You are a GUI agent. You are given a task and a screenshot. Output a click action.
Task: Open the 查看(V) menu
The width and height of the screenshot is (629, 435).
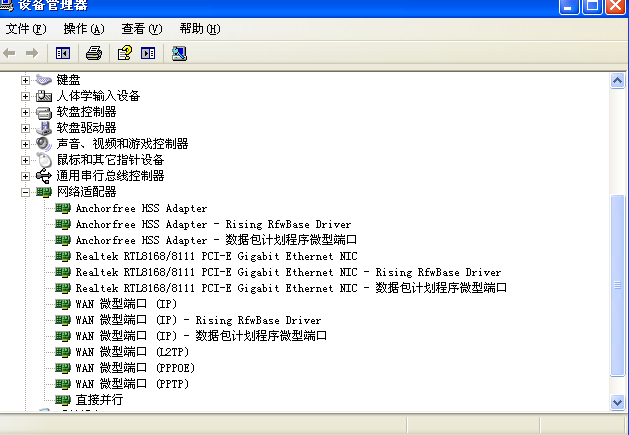coord(142,29)
